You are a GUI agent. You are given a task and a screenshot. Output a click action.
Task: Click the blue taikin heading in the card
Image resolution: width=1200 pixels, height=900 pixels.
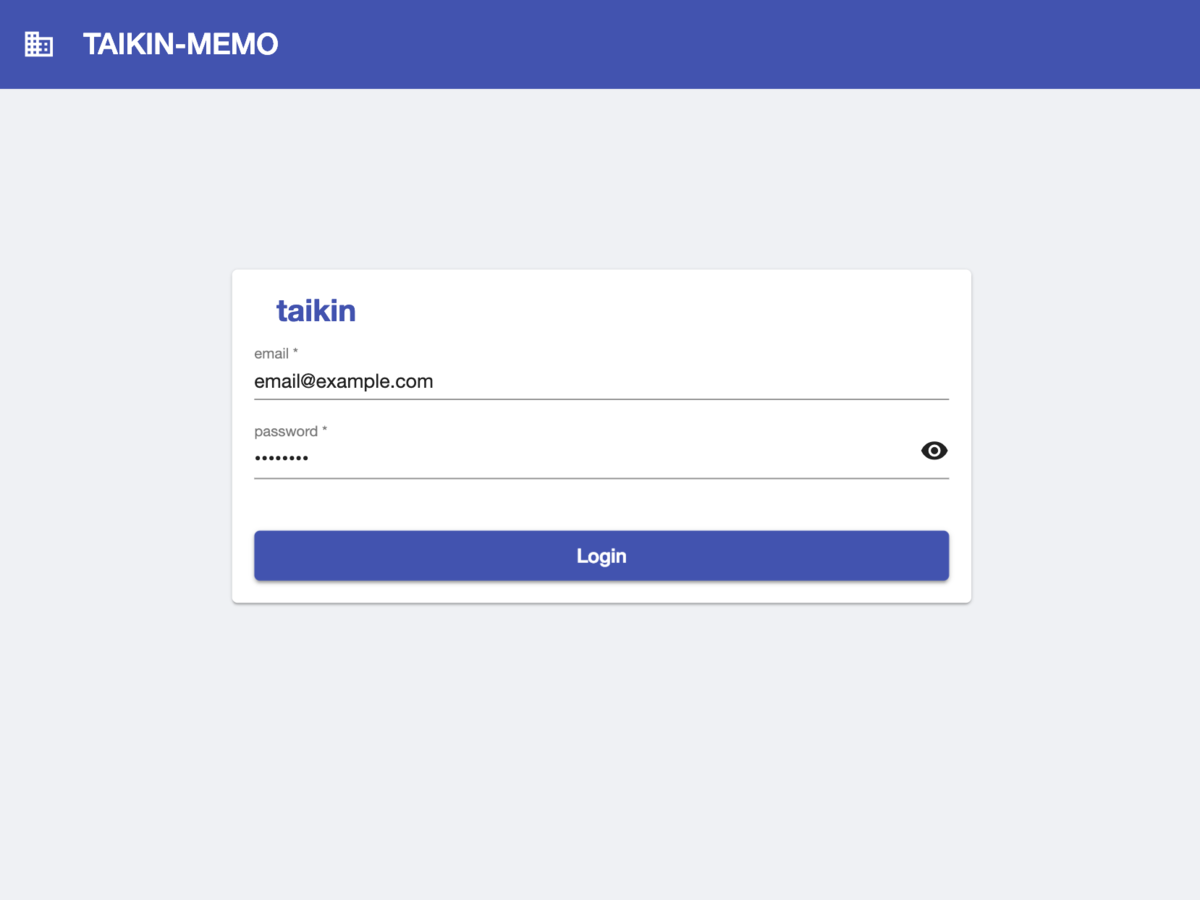pos(316,311)
